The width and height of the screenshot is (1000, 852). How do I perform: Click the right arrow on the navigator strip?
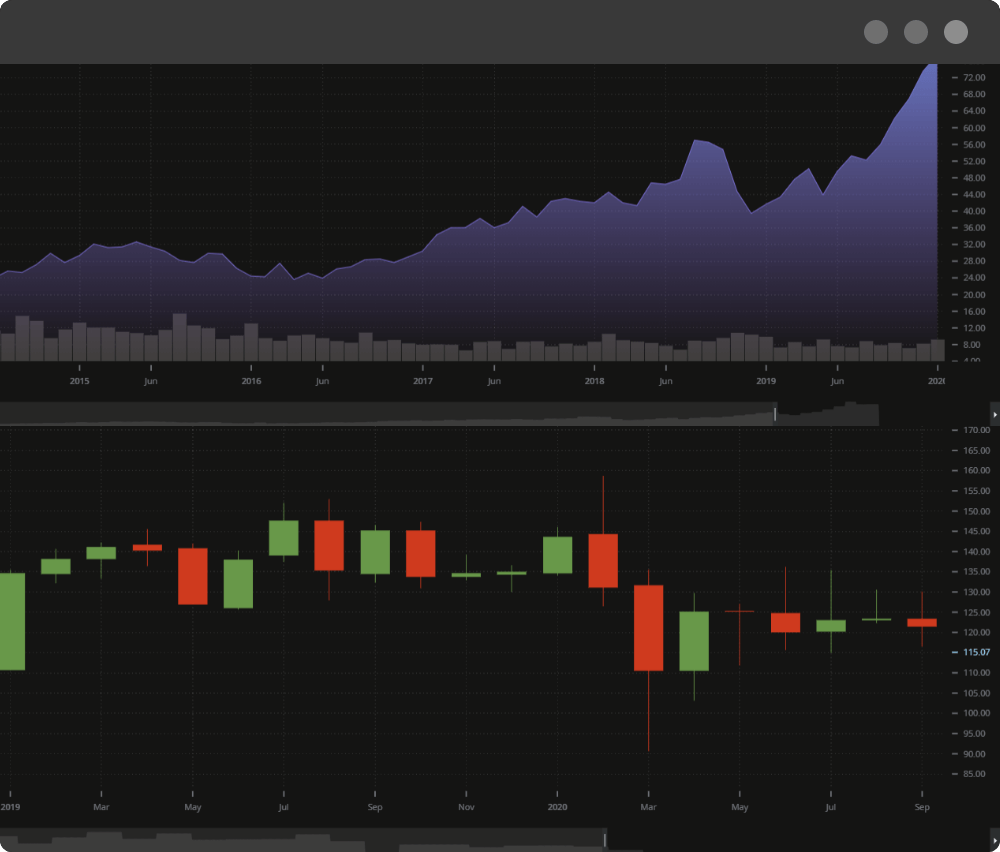(994, 414)
